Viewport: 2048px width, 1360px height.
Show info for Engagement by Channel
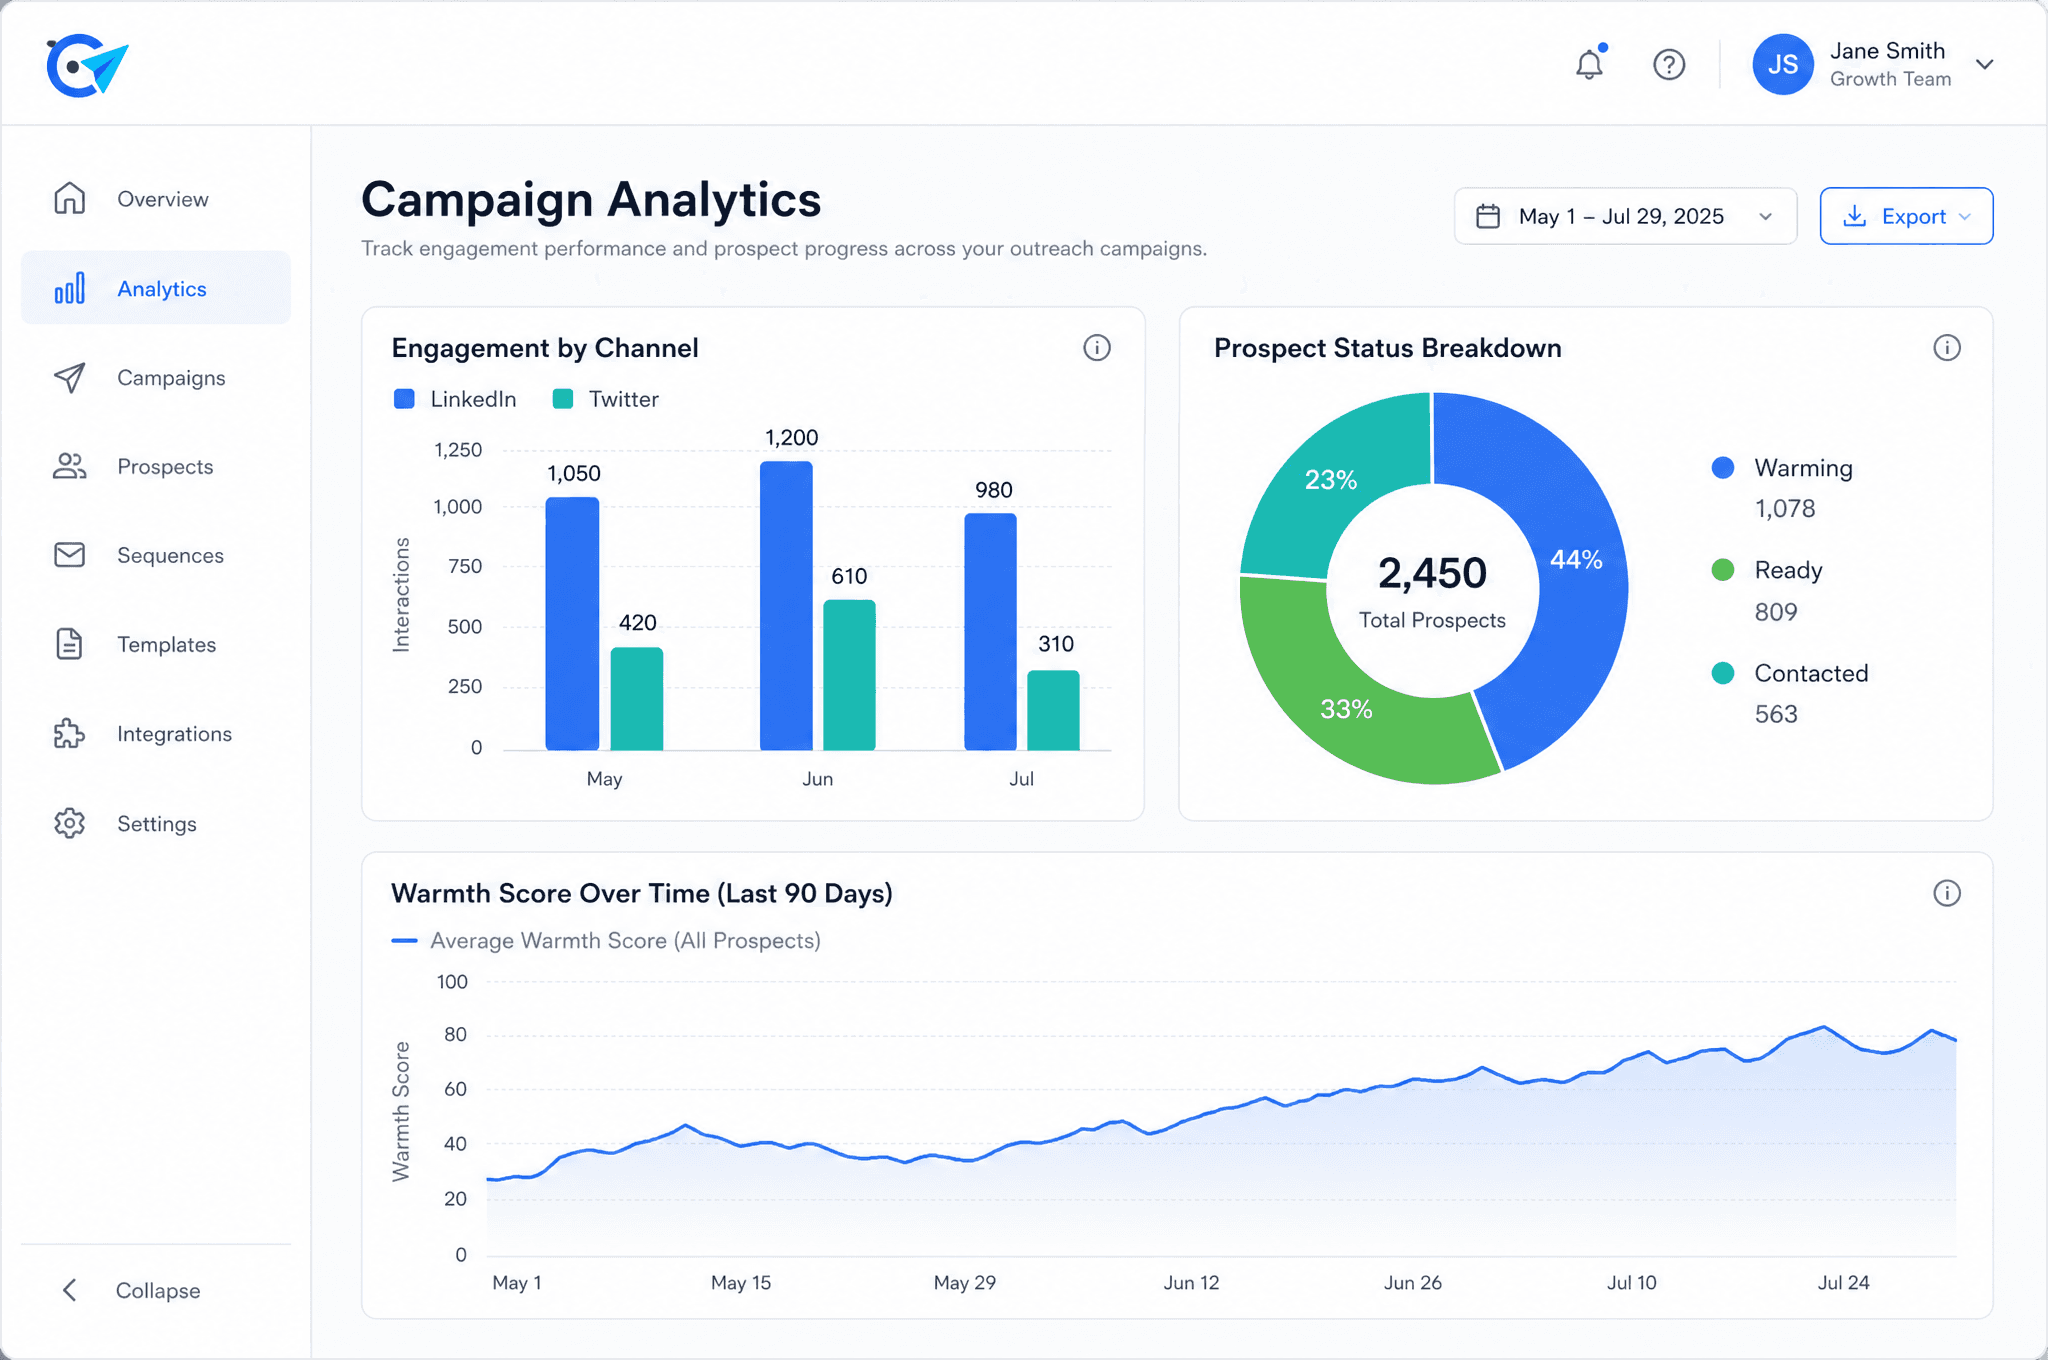1097,348
